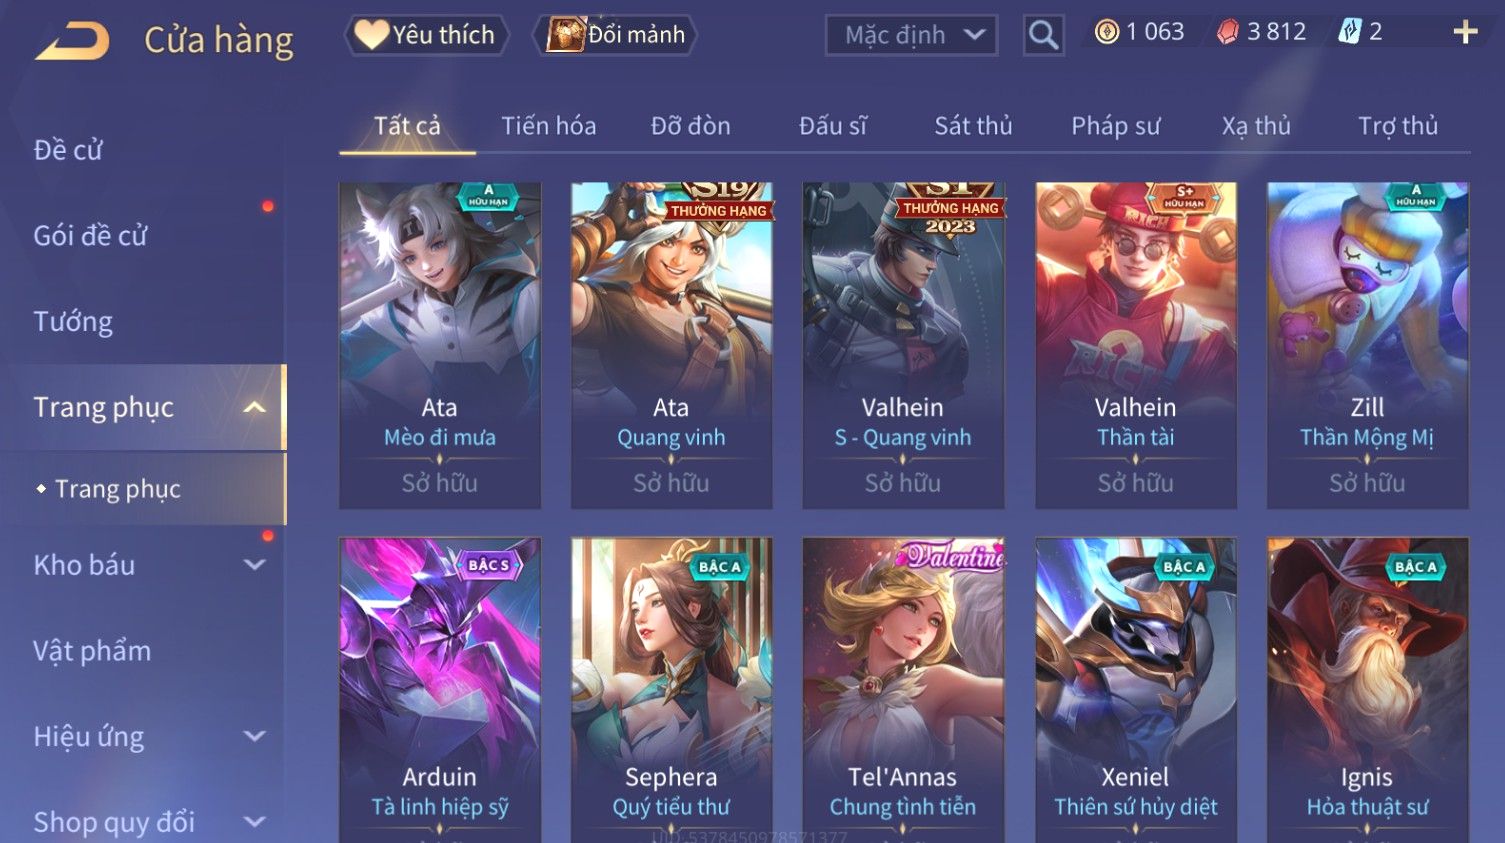Click the gold coin balance icon
Screen dimensions: 1505x843
(1107, 32)
